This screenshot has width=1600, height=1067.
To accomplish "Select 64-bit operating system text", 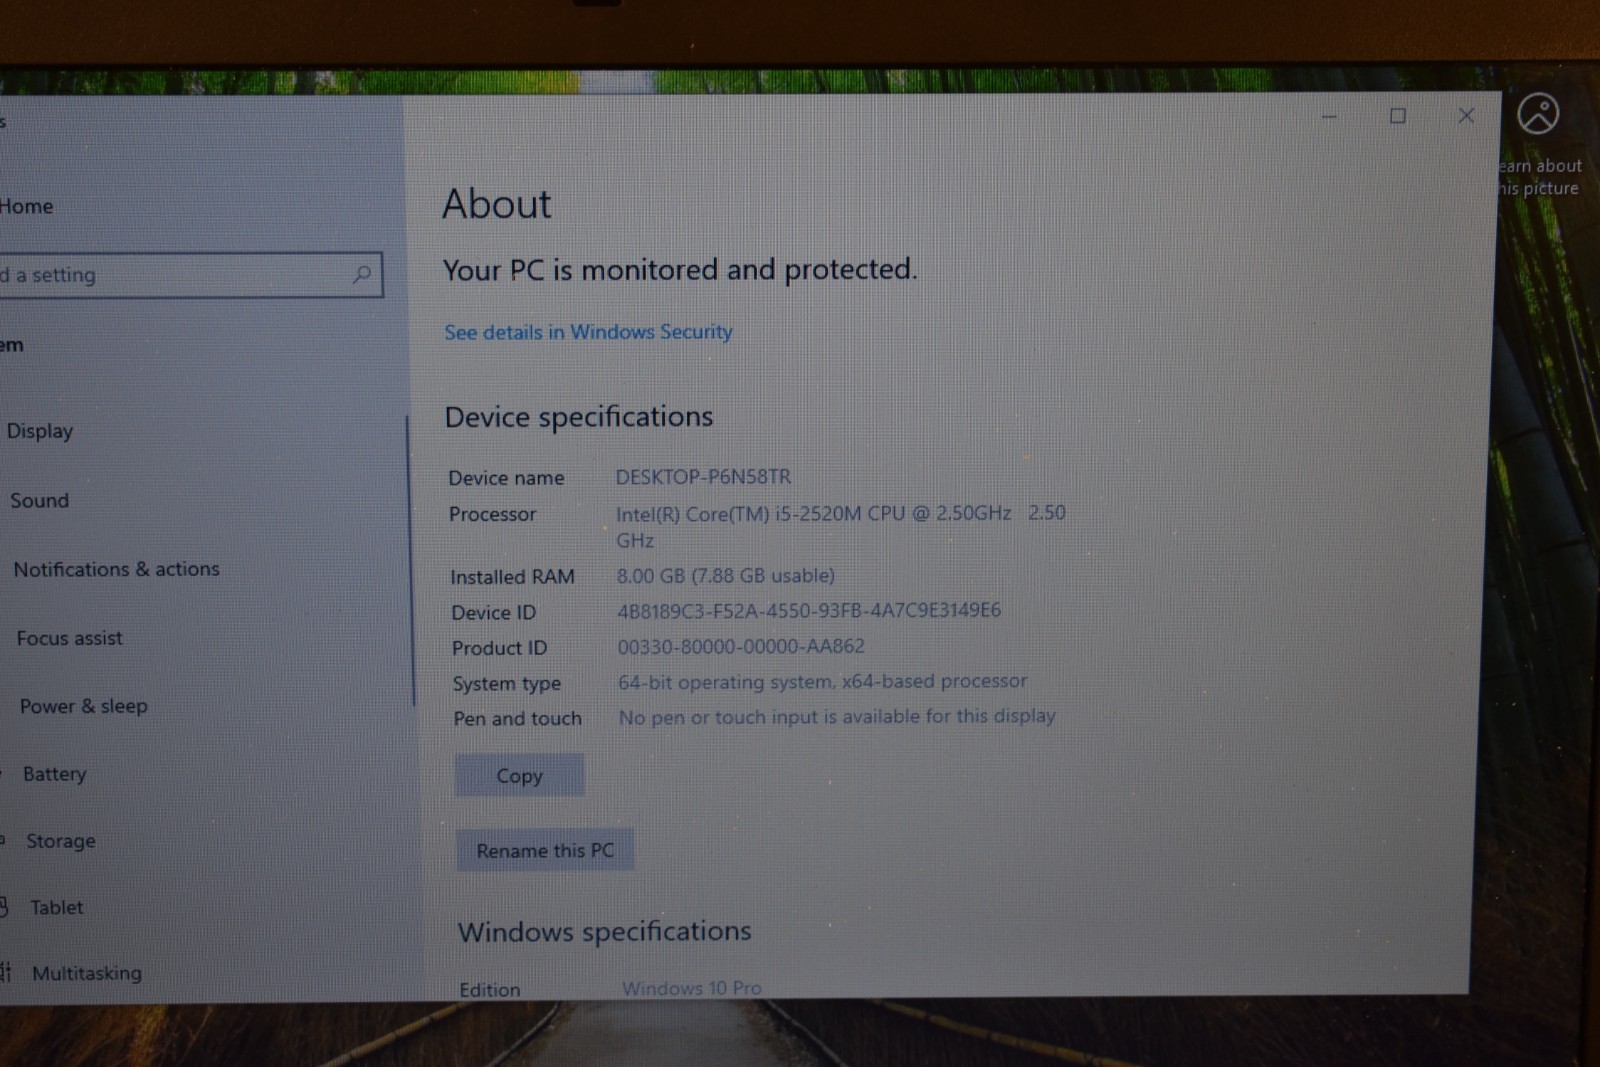I will pos(822,682).
